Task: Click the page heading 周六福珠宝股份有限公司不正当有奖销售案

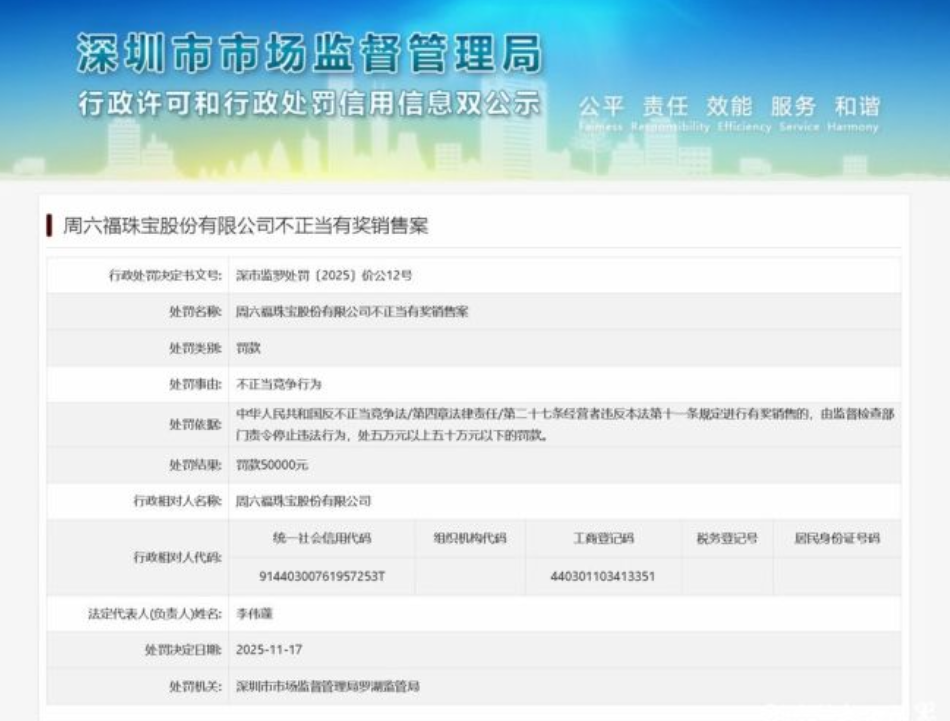Action: tap(245, 226)
